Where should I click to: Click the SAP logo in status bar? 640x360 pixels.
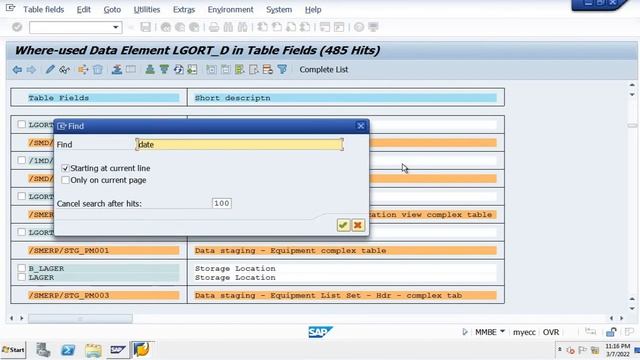(x=320, y=332)
